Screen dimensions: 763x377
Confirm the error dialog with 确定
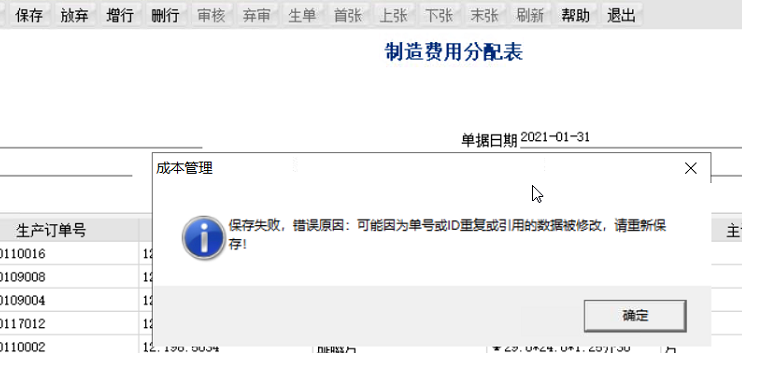(x=635, y=316)
